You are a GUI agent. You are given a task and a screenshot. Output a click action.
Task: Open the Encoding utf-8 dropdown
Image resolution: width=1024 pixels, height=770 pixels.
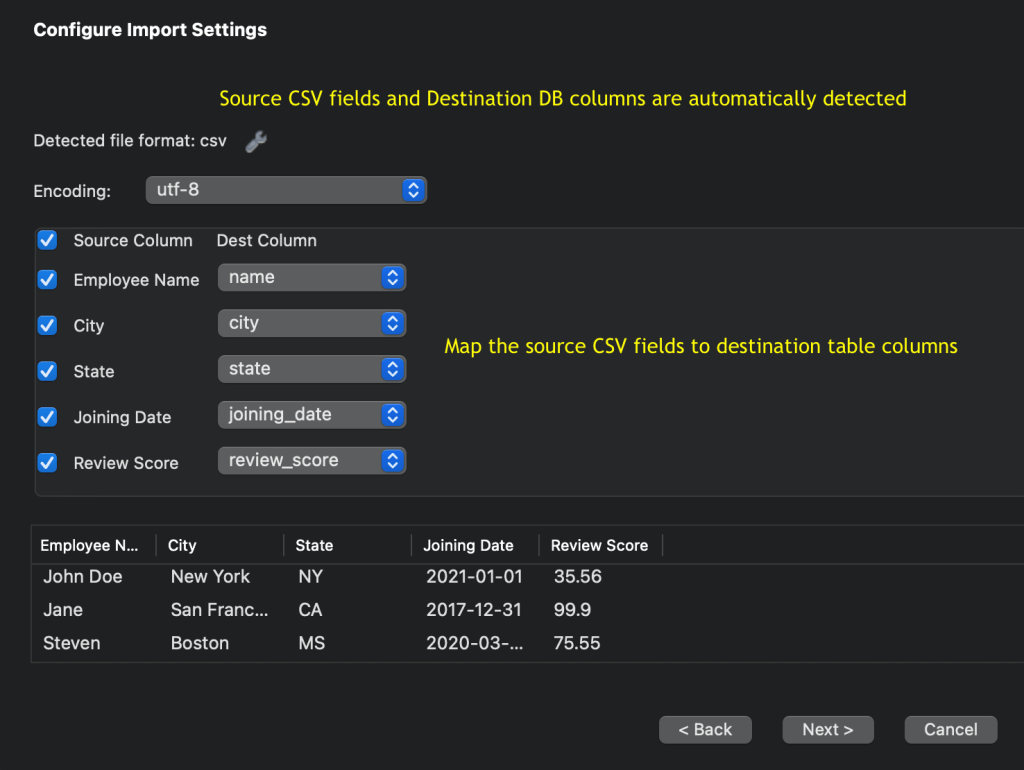coord(286,190)
